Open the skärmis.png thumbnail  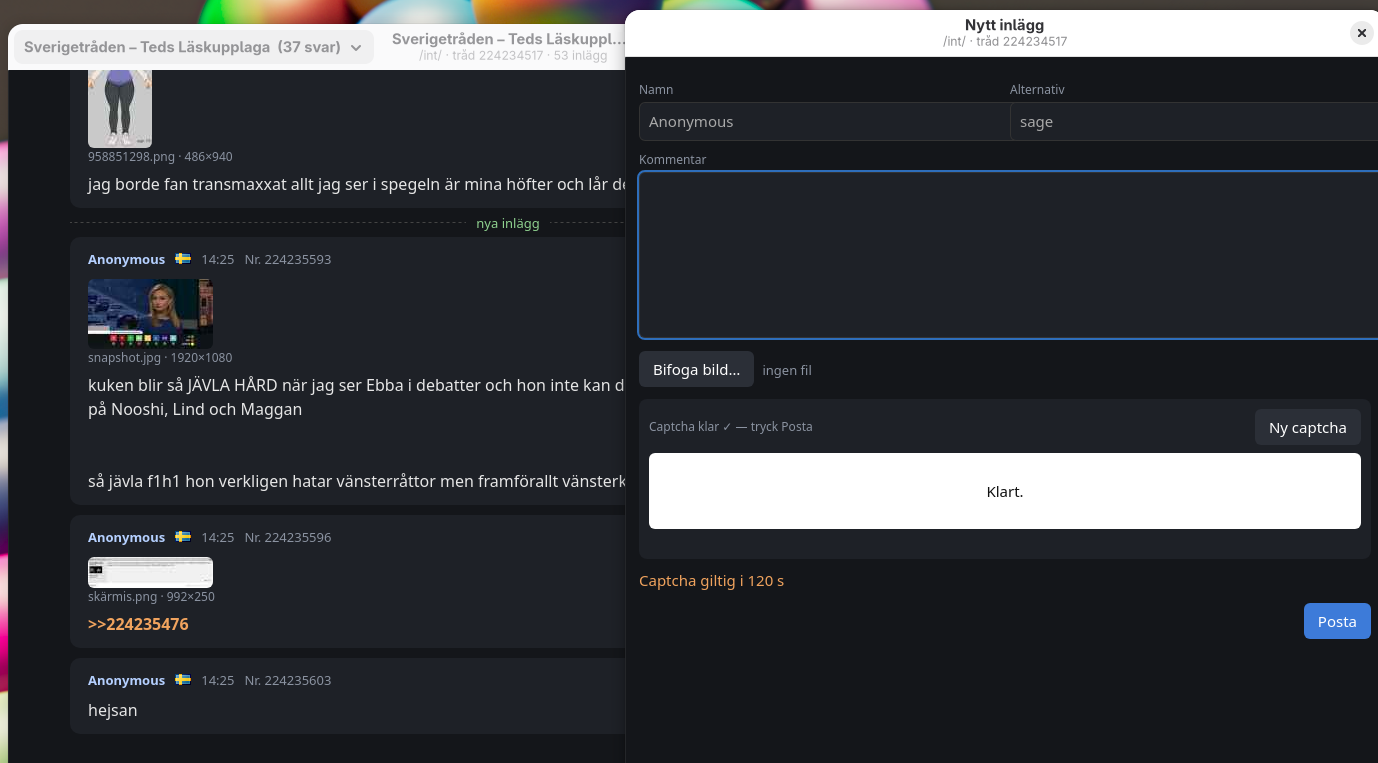click(150, 573)
